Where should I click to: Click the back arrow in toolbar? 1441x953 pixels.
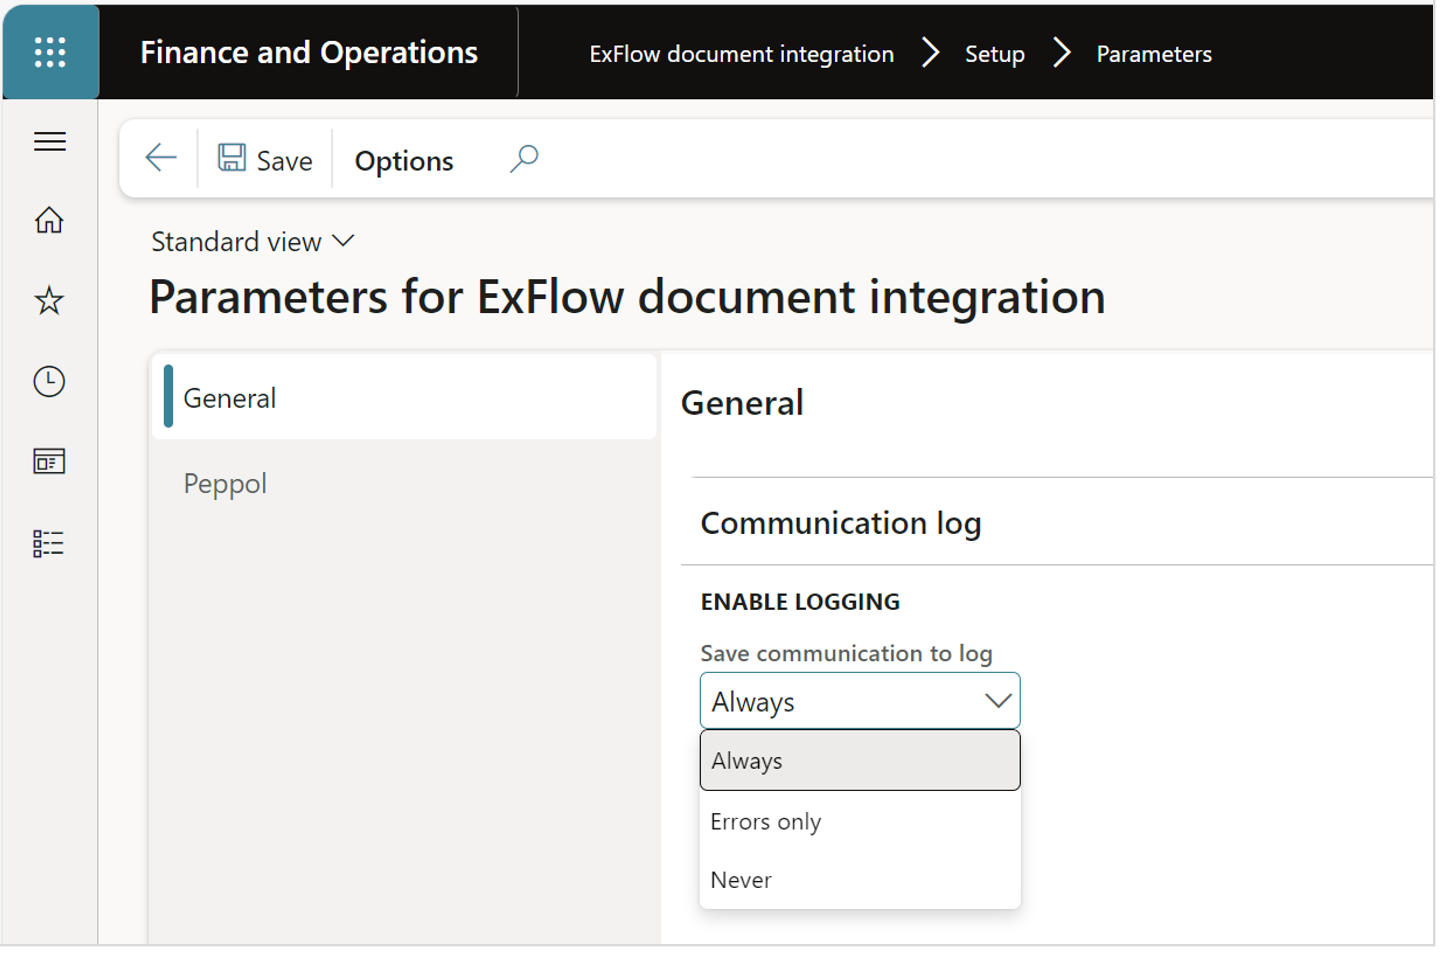tap(161, 158)
